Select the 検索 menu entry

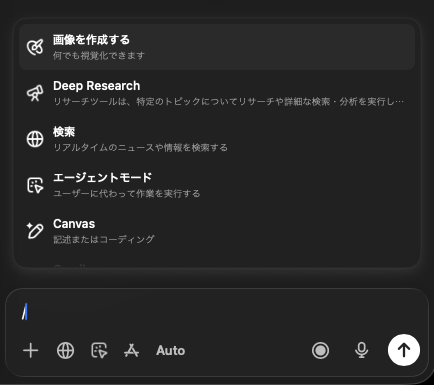click(217, 139)
